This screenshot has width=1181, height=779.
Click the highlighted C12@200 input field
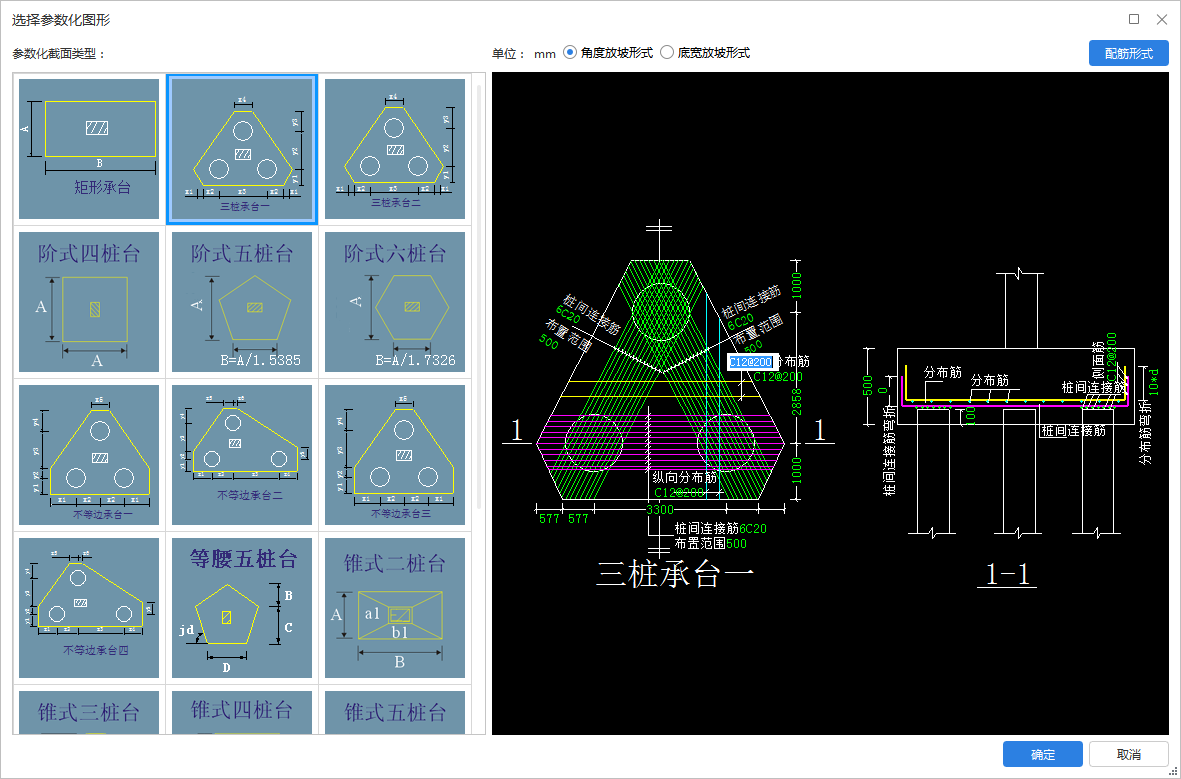click(751, 362)
